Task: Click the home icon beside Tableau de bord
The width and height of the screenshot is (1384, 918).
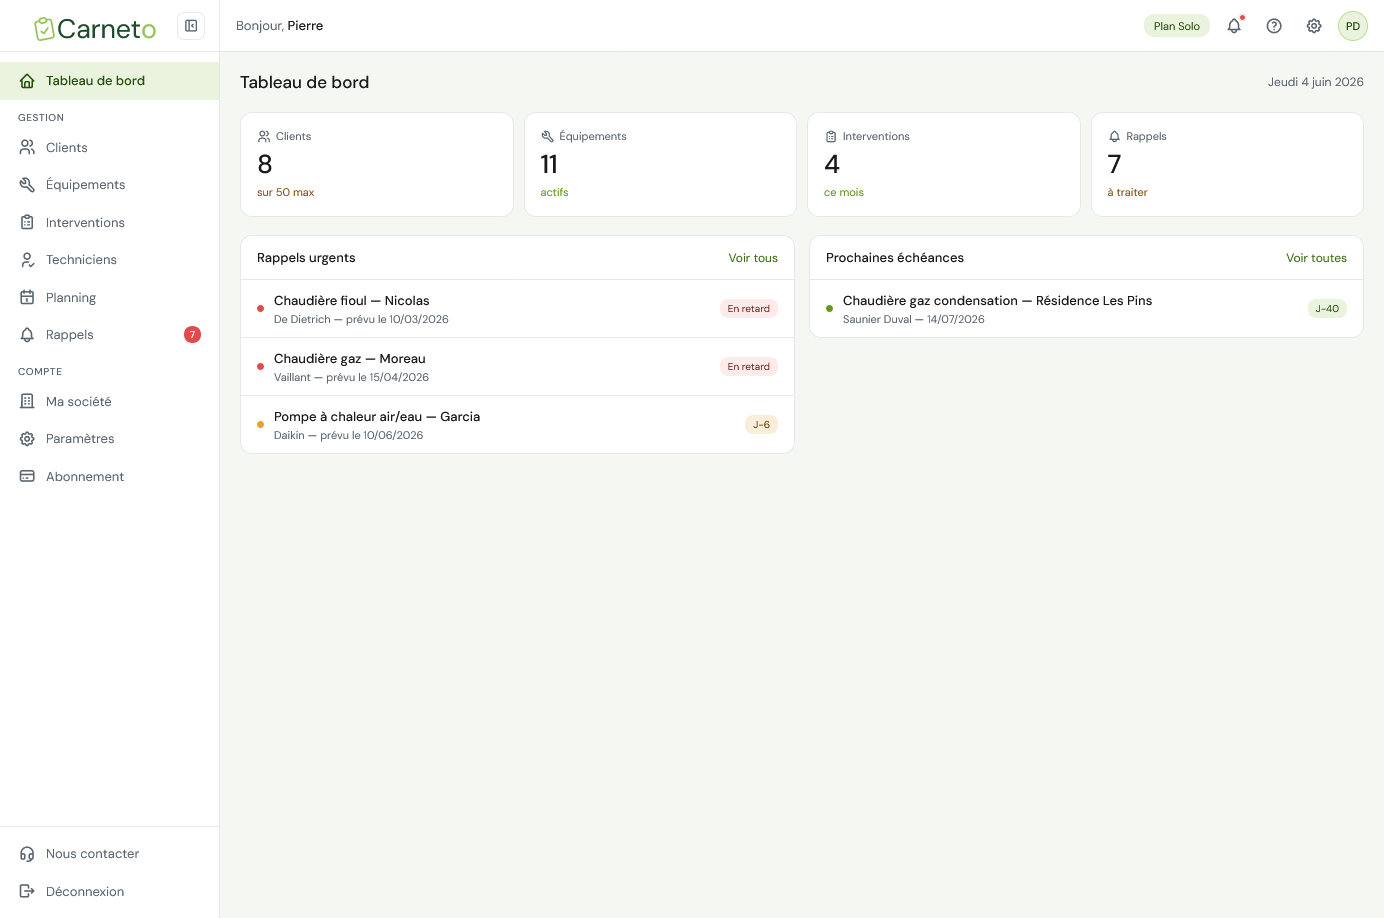Action: pos(27,81)
